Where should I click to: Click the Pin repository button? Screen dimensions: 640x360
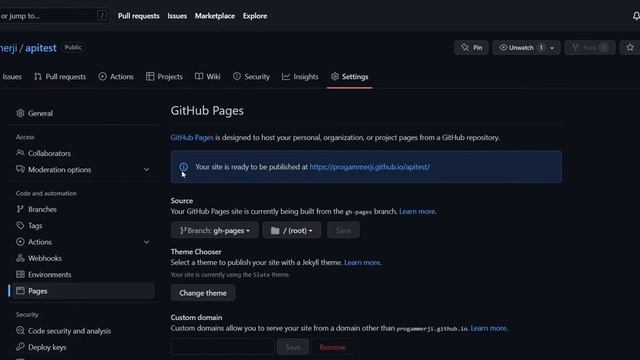pyautogui.click(x=471, y=48)
